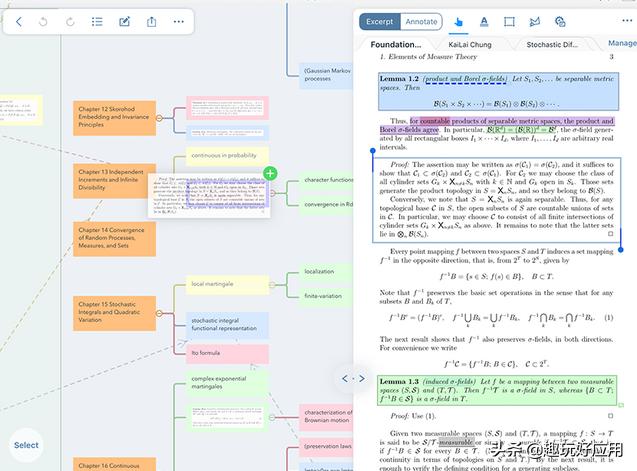Select the hand pointer tool
637x471 pixels.
(458, 22)
